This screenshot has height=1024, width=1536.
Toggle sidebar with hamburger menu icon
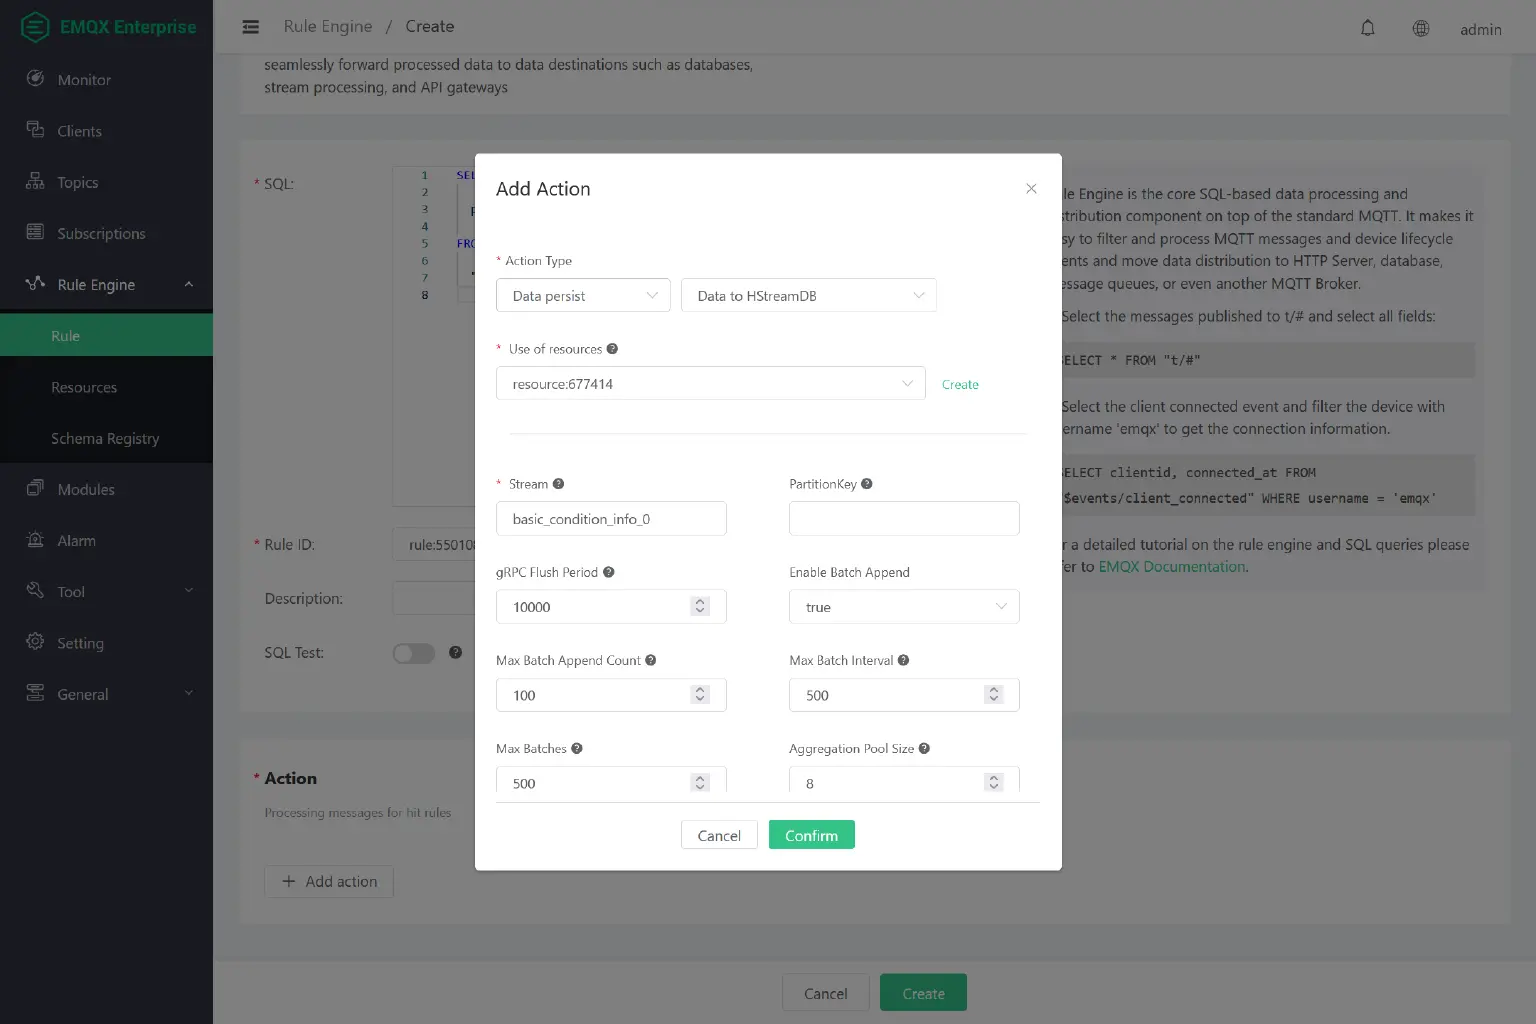pyautogui.click(x=250, y=27)
